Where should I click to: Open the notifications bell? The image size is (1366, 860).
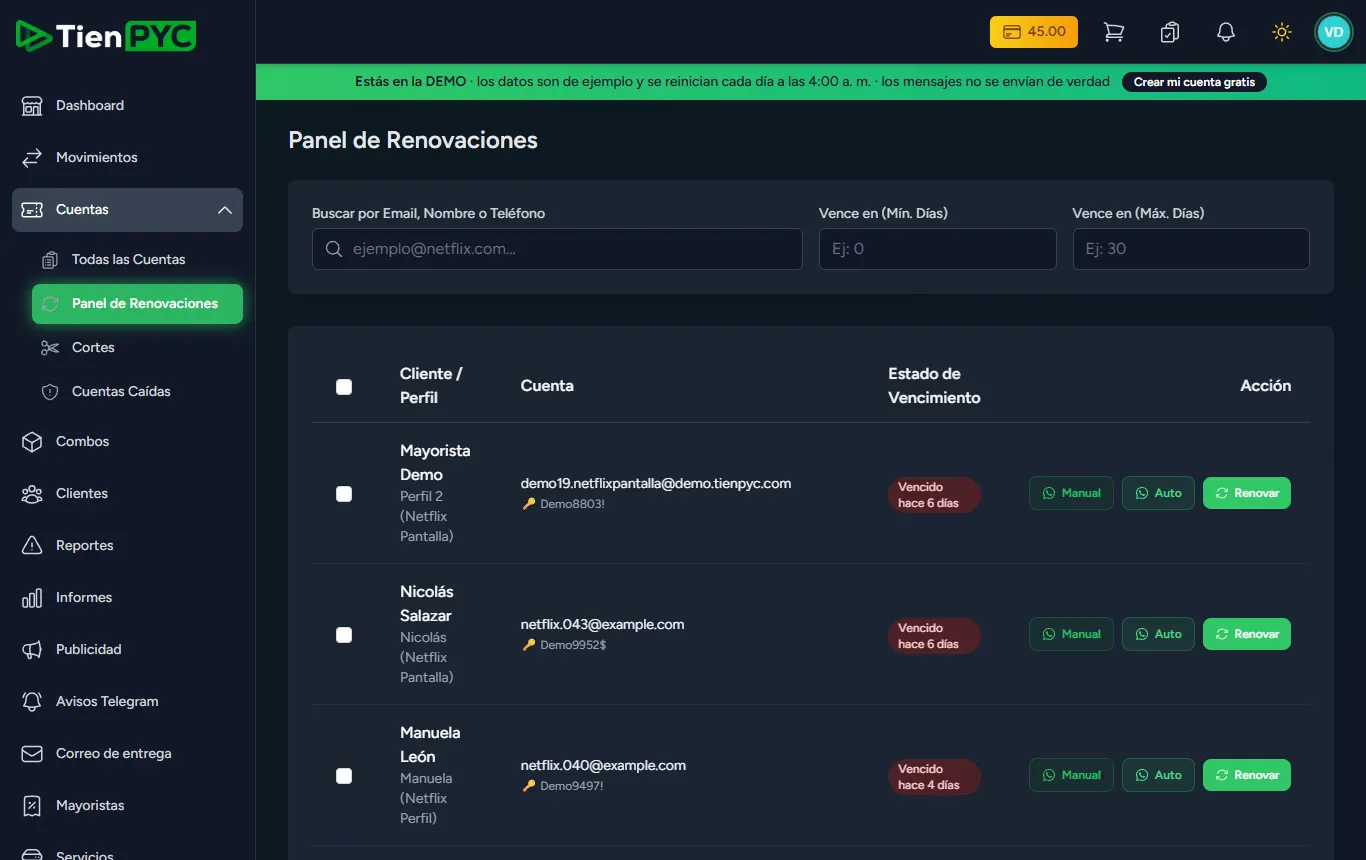[x=1225, y=32]
